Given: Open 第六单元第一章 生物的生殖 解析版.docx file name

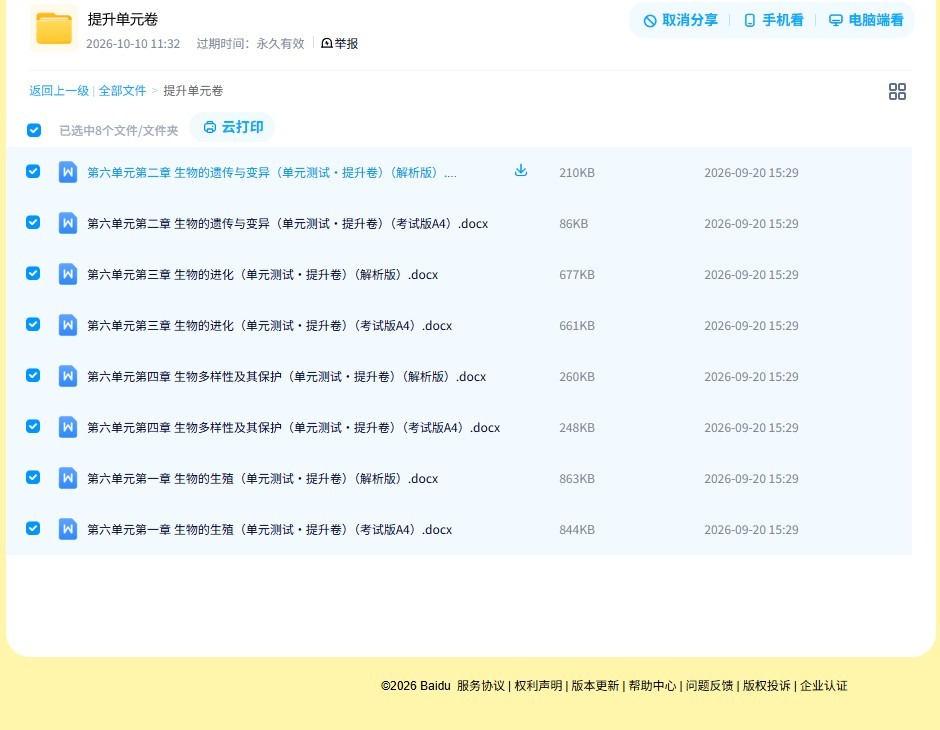Looking at the screenshot, I should point(263,478).
